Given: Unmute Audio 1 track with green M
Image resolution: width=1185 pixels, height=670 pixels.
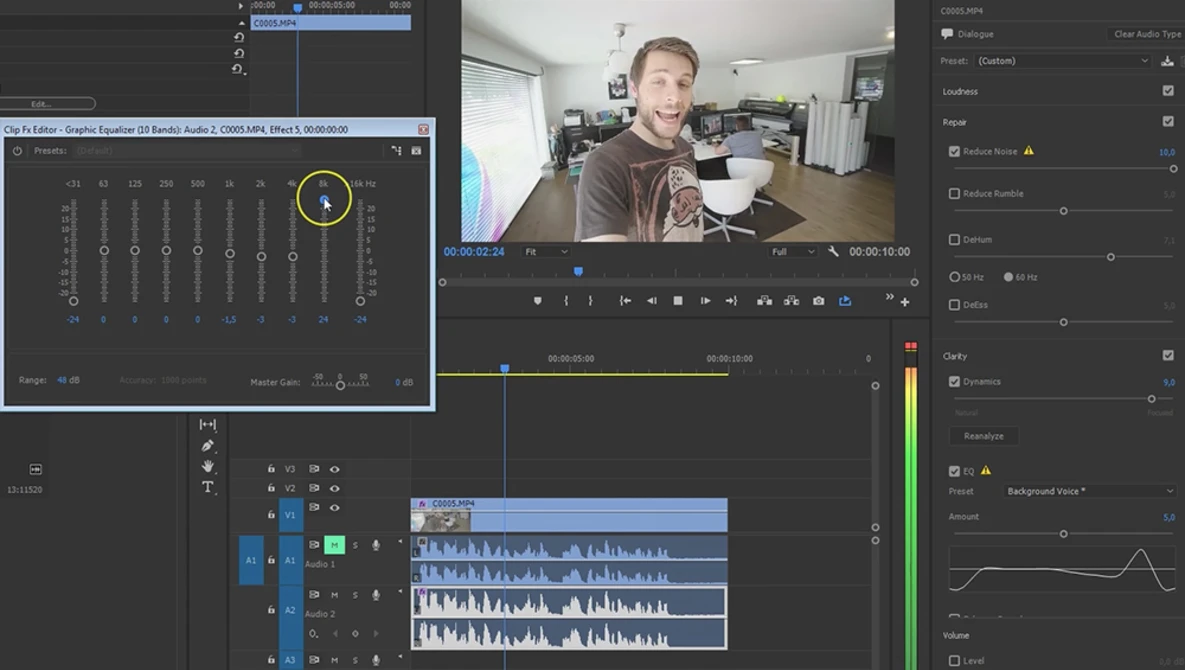Looking at the screenshot, I should [334, 545].
